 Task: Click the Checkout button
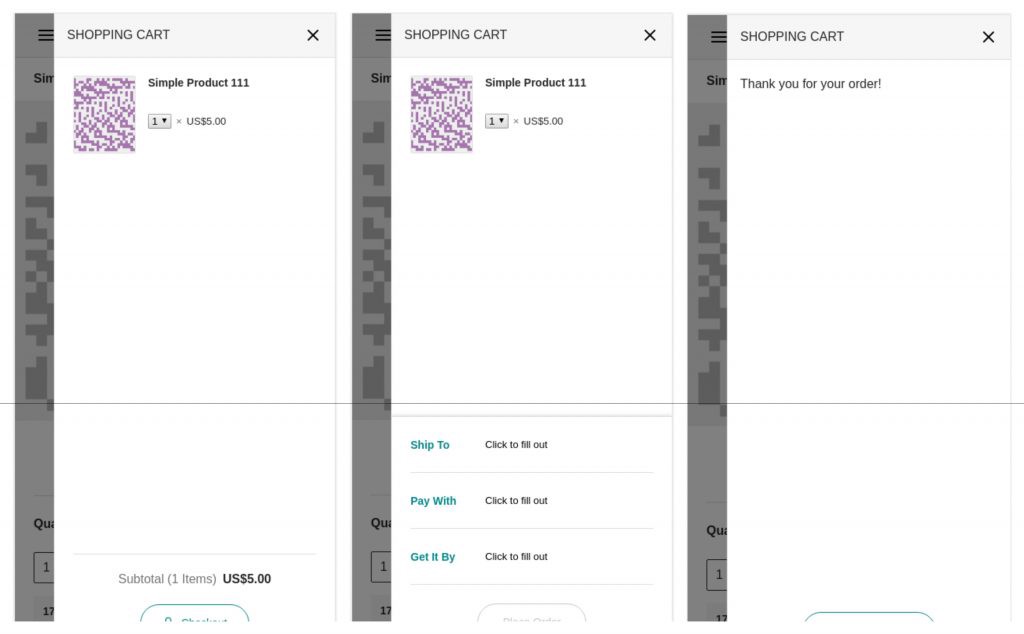(195, 616)
